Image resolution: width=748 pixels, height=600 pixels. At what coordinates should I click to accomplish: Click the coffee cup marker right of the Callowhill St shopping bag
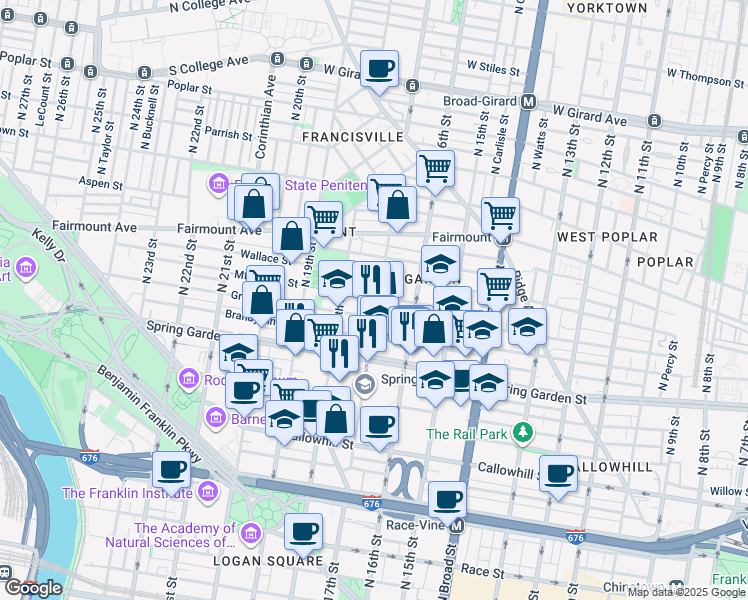pos(379,425)
